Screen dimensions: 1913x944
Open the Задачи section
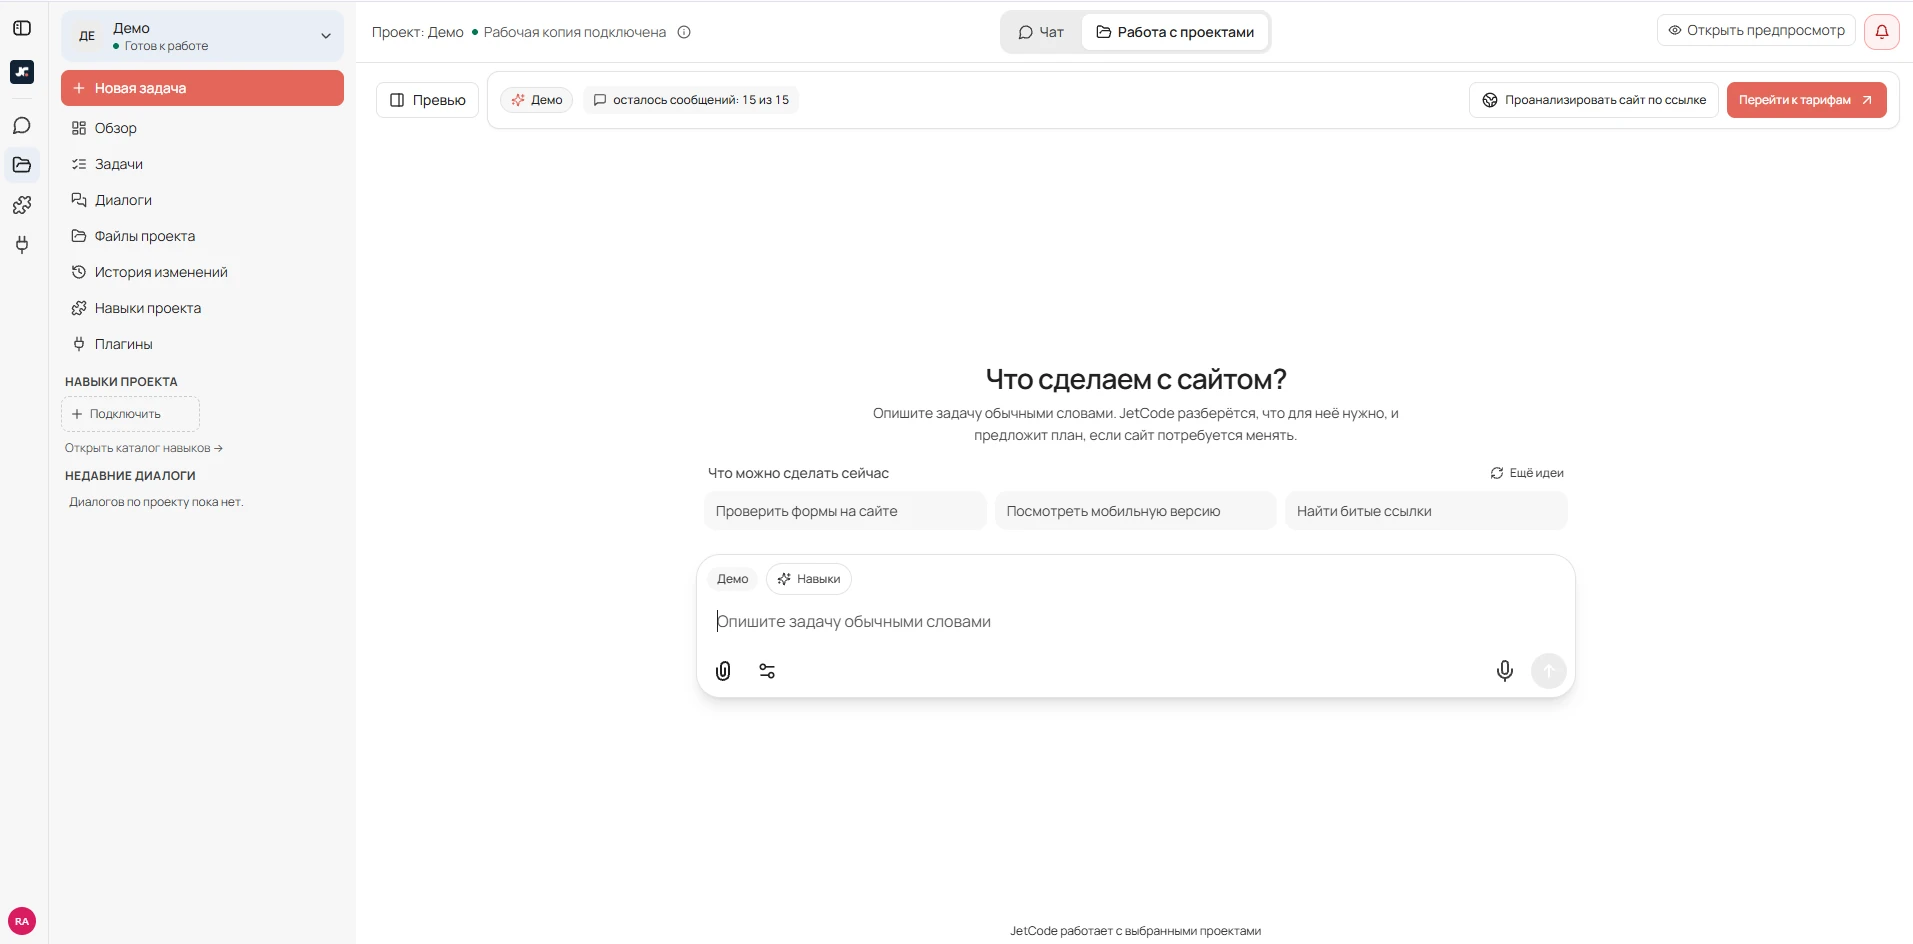coord(202,164)
